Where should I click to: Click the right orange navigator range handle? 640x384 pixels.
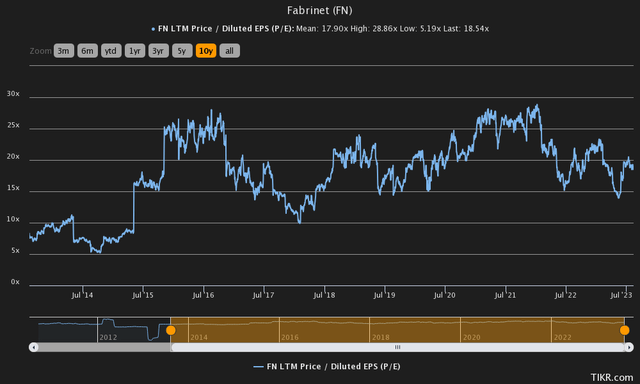(624, 330)
